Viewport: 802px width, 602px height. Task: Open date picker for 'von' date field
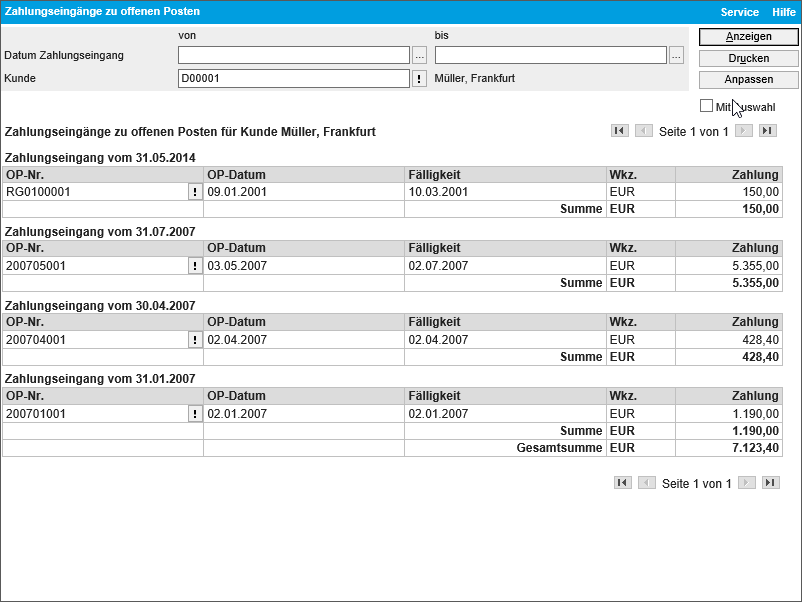pos(419,55)
